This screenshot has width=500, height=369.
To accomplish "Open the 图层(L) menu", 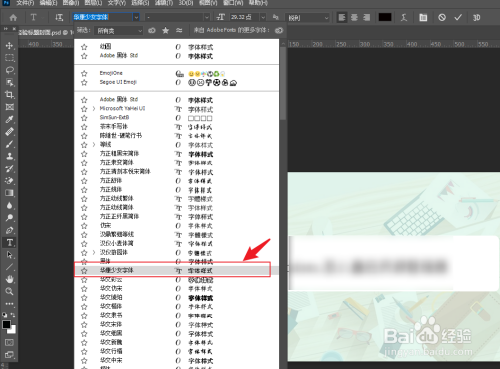I will (94, 3).
